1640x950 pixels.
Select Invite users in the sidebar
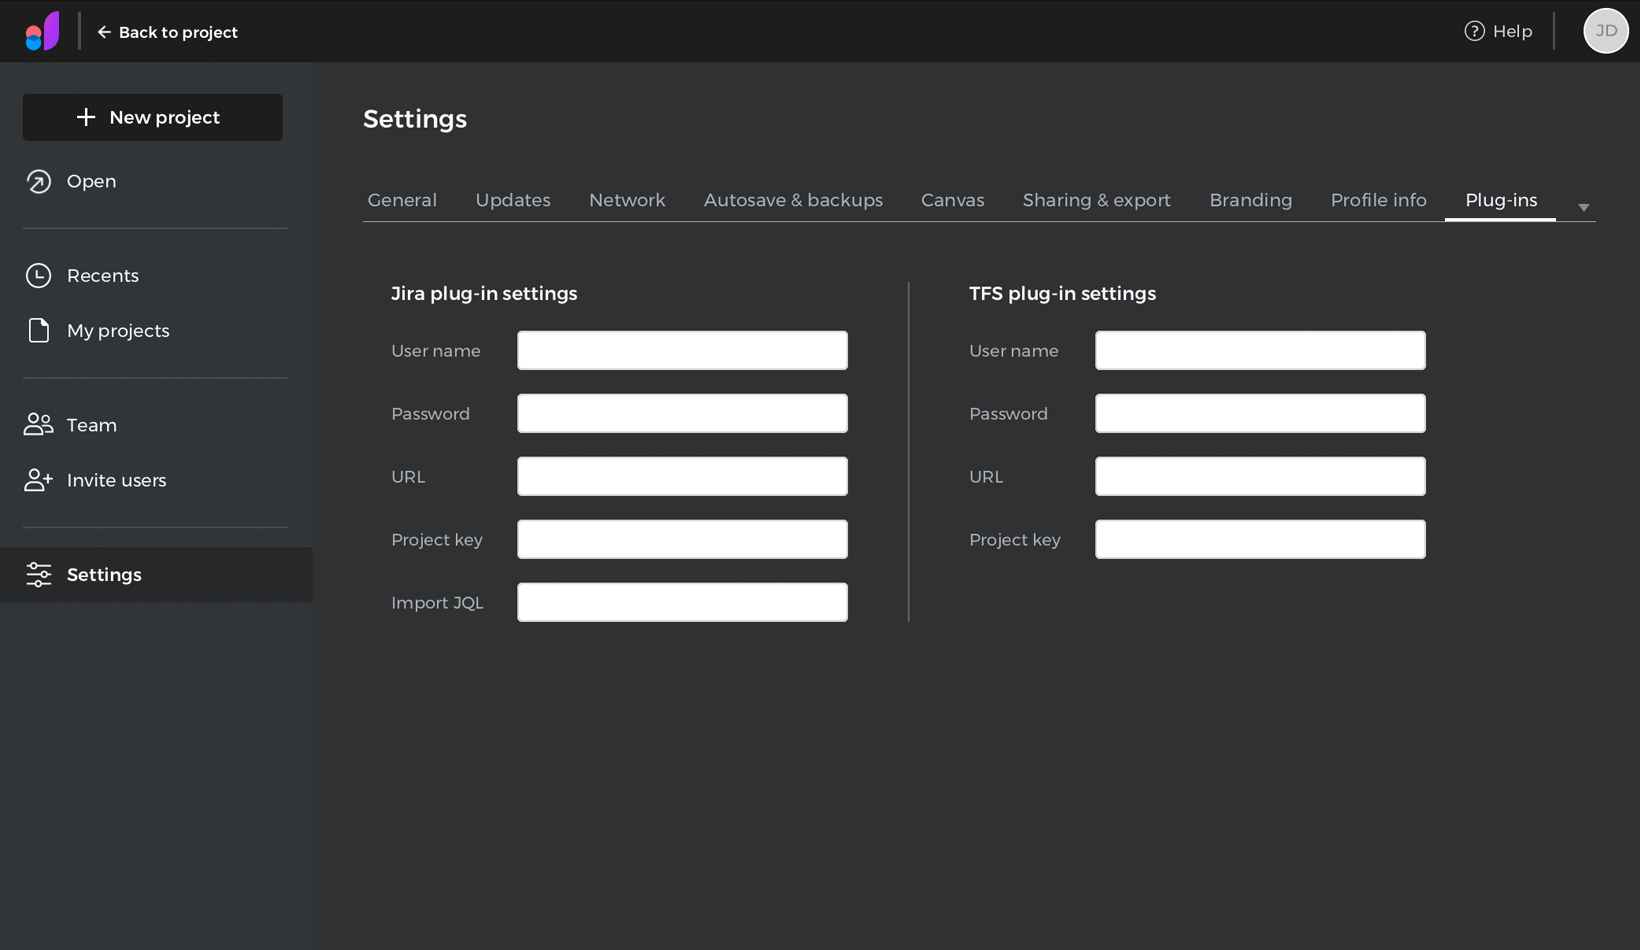[x=116, y=480]
